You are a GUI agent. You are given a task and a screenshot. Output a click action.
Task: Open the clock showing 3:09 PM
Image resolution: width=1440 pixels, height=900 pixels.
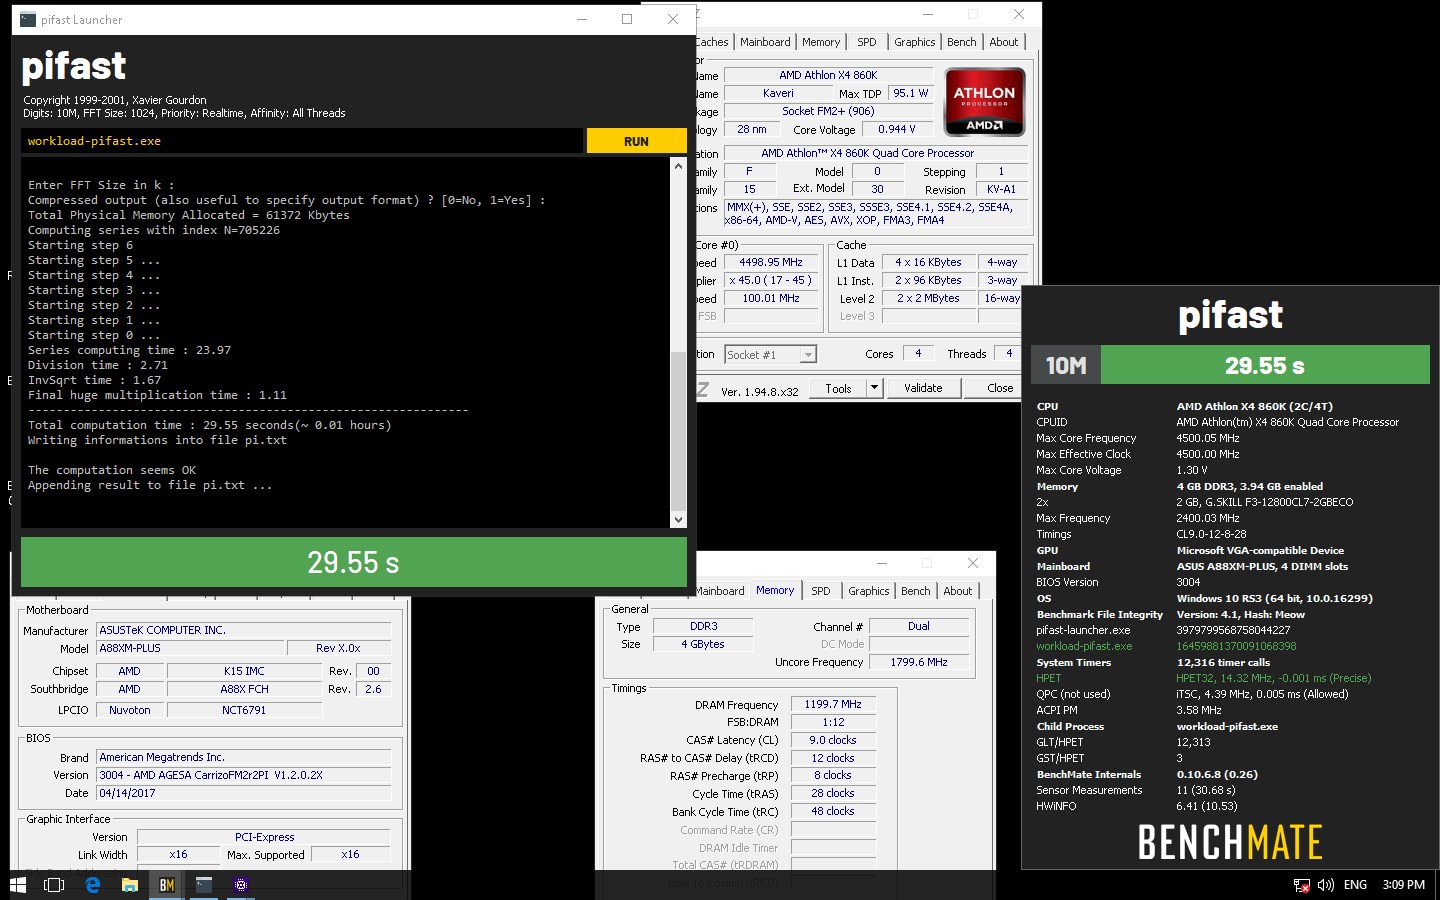[x=1403, y=885]
